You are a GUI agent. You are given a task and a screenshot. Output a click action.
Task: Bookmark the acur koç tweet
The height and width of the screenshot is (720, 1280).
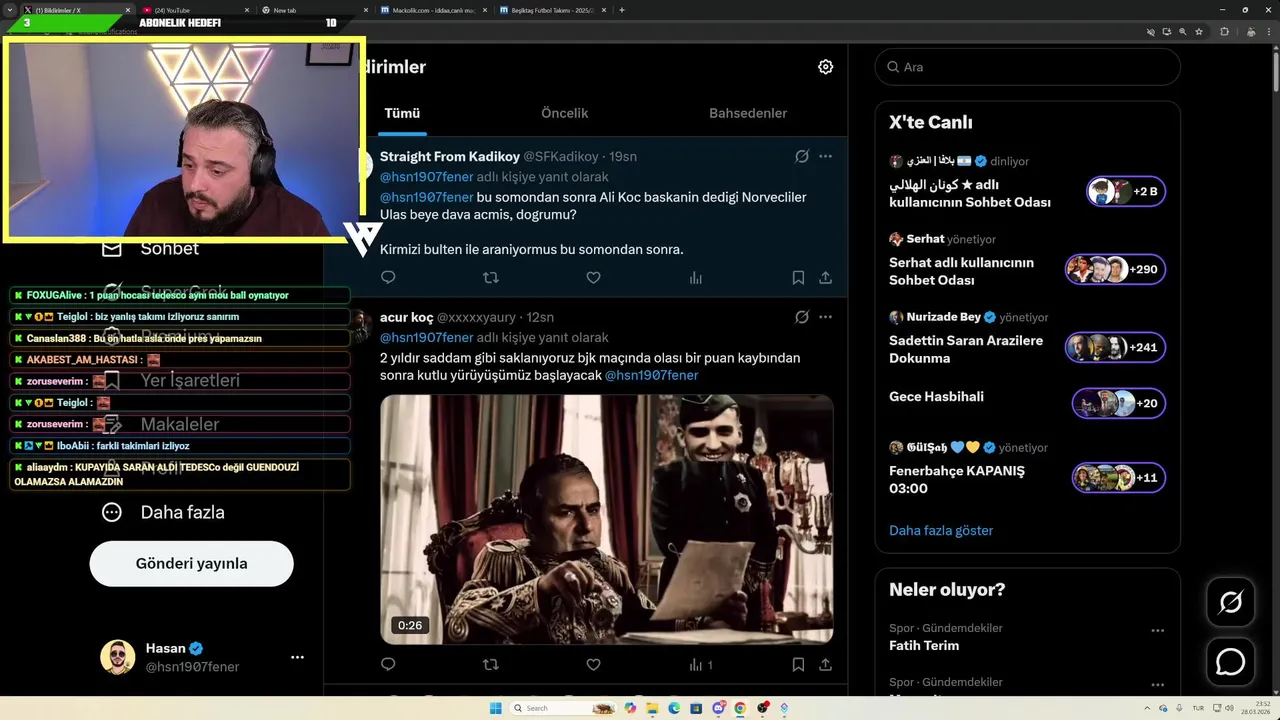(x=798, y=664)
